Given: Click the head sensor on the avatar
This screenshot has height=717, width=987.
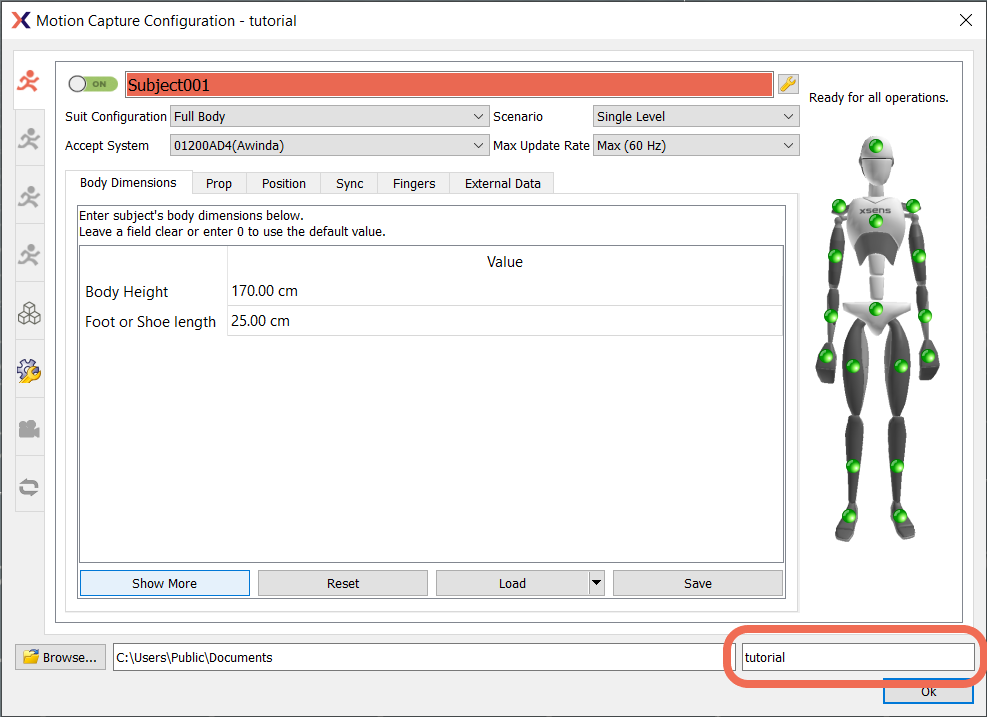Looking at the screenshot, I should (876, 147).
